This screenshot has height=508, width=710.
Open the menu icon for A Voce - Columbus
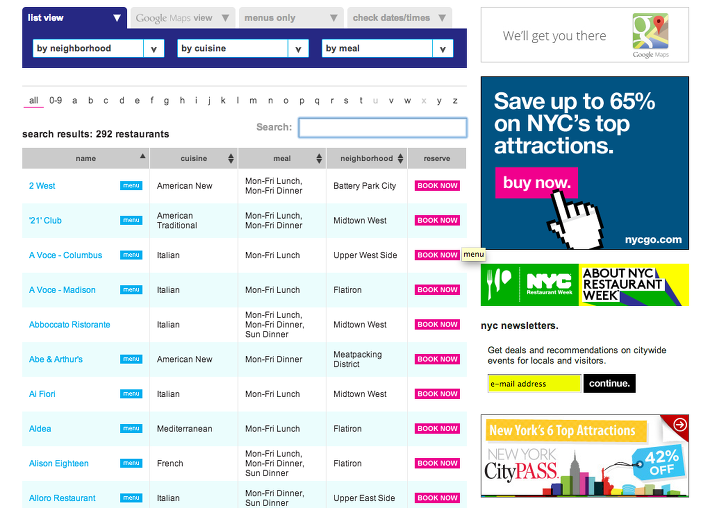click(131, 255)
